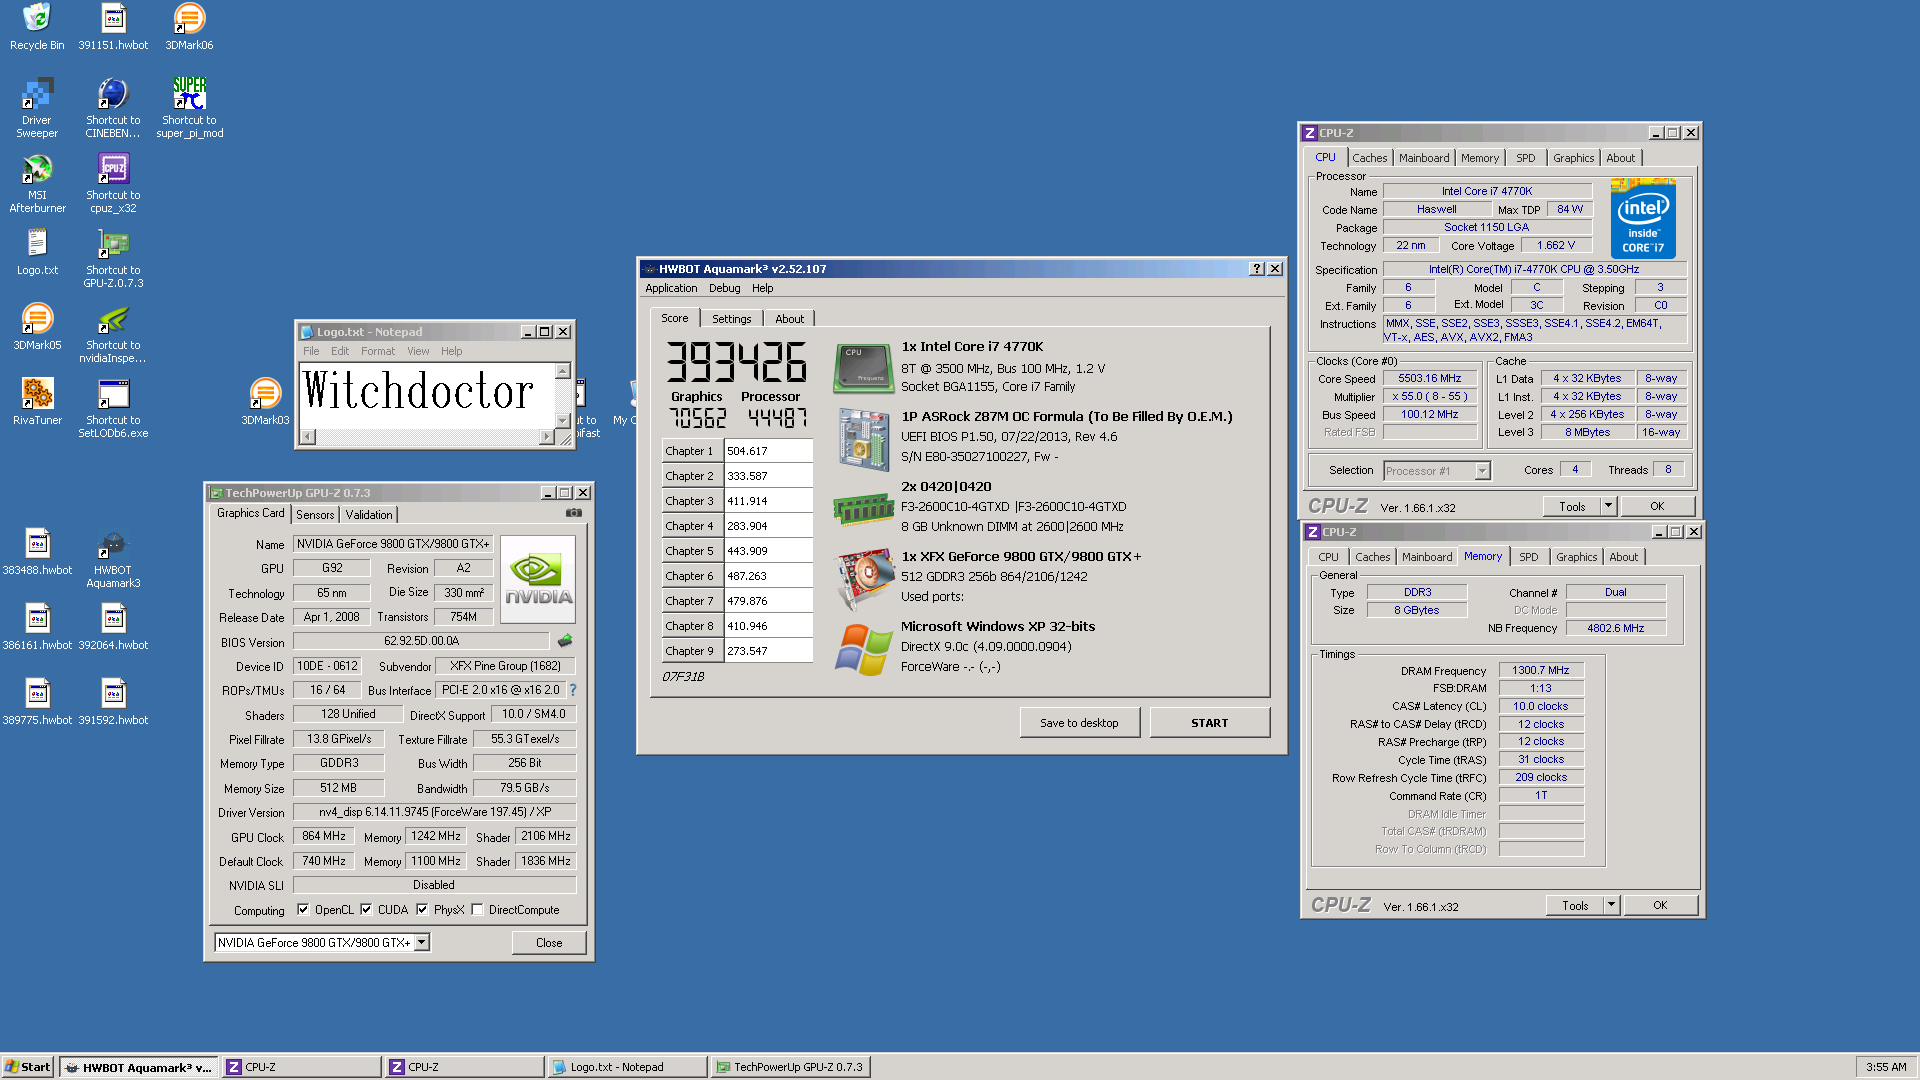Click the Windows Start button
Screen dimensions: 1920x1080
pos(28,1067)
